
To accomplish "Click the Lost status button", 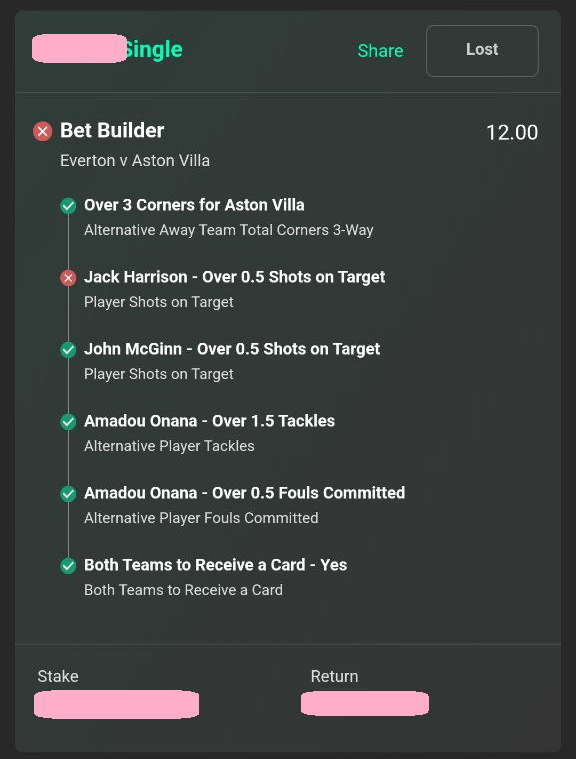I will click(482, 50).
